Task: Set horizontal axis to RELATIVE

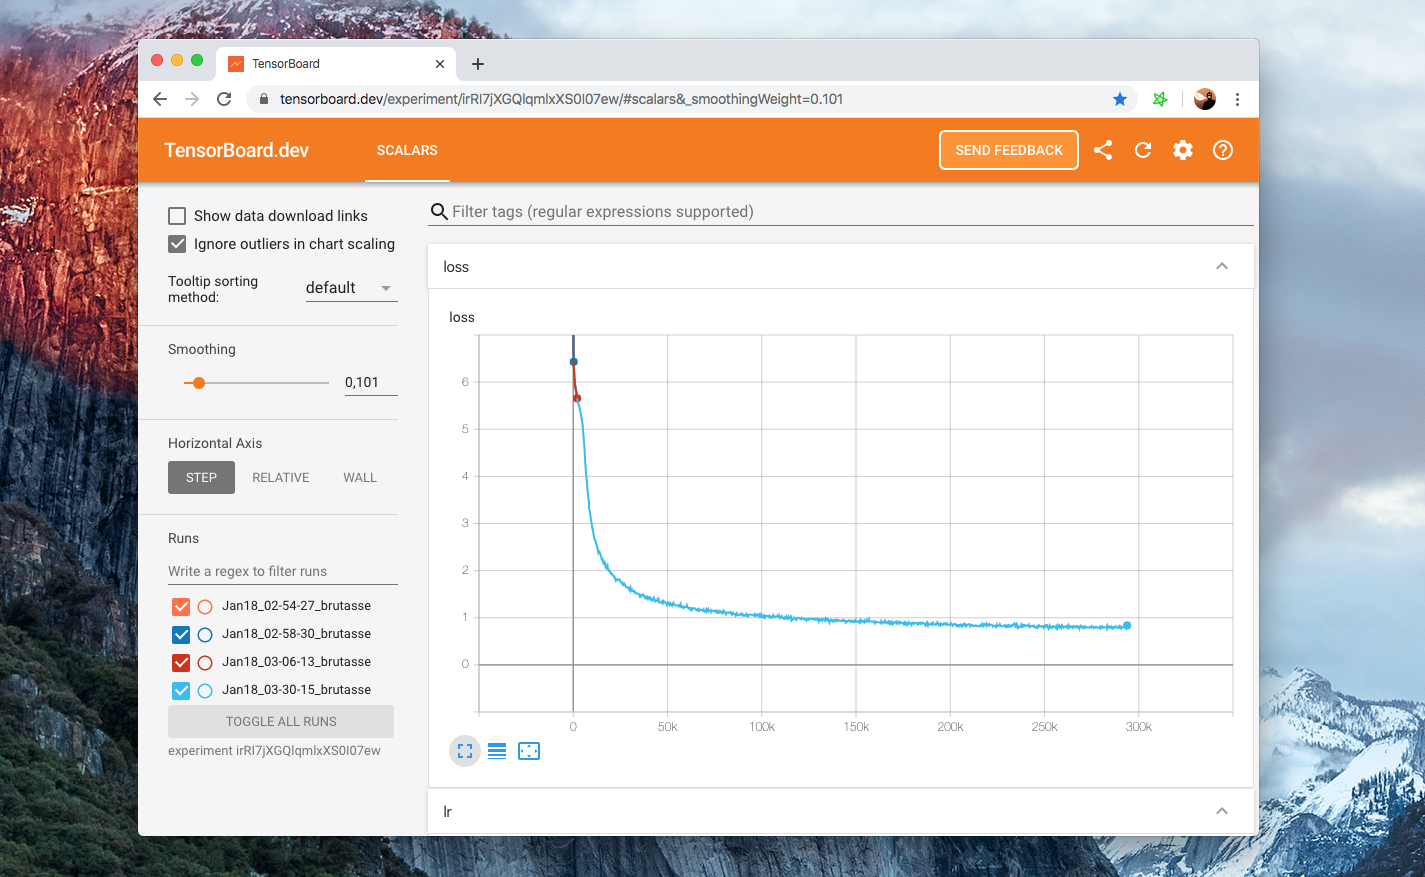Action: (280, 478)
